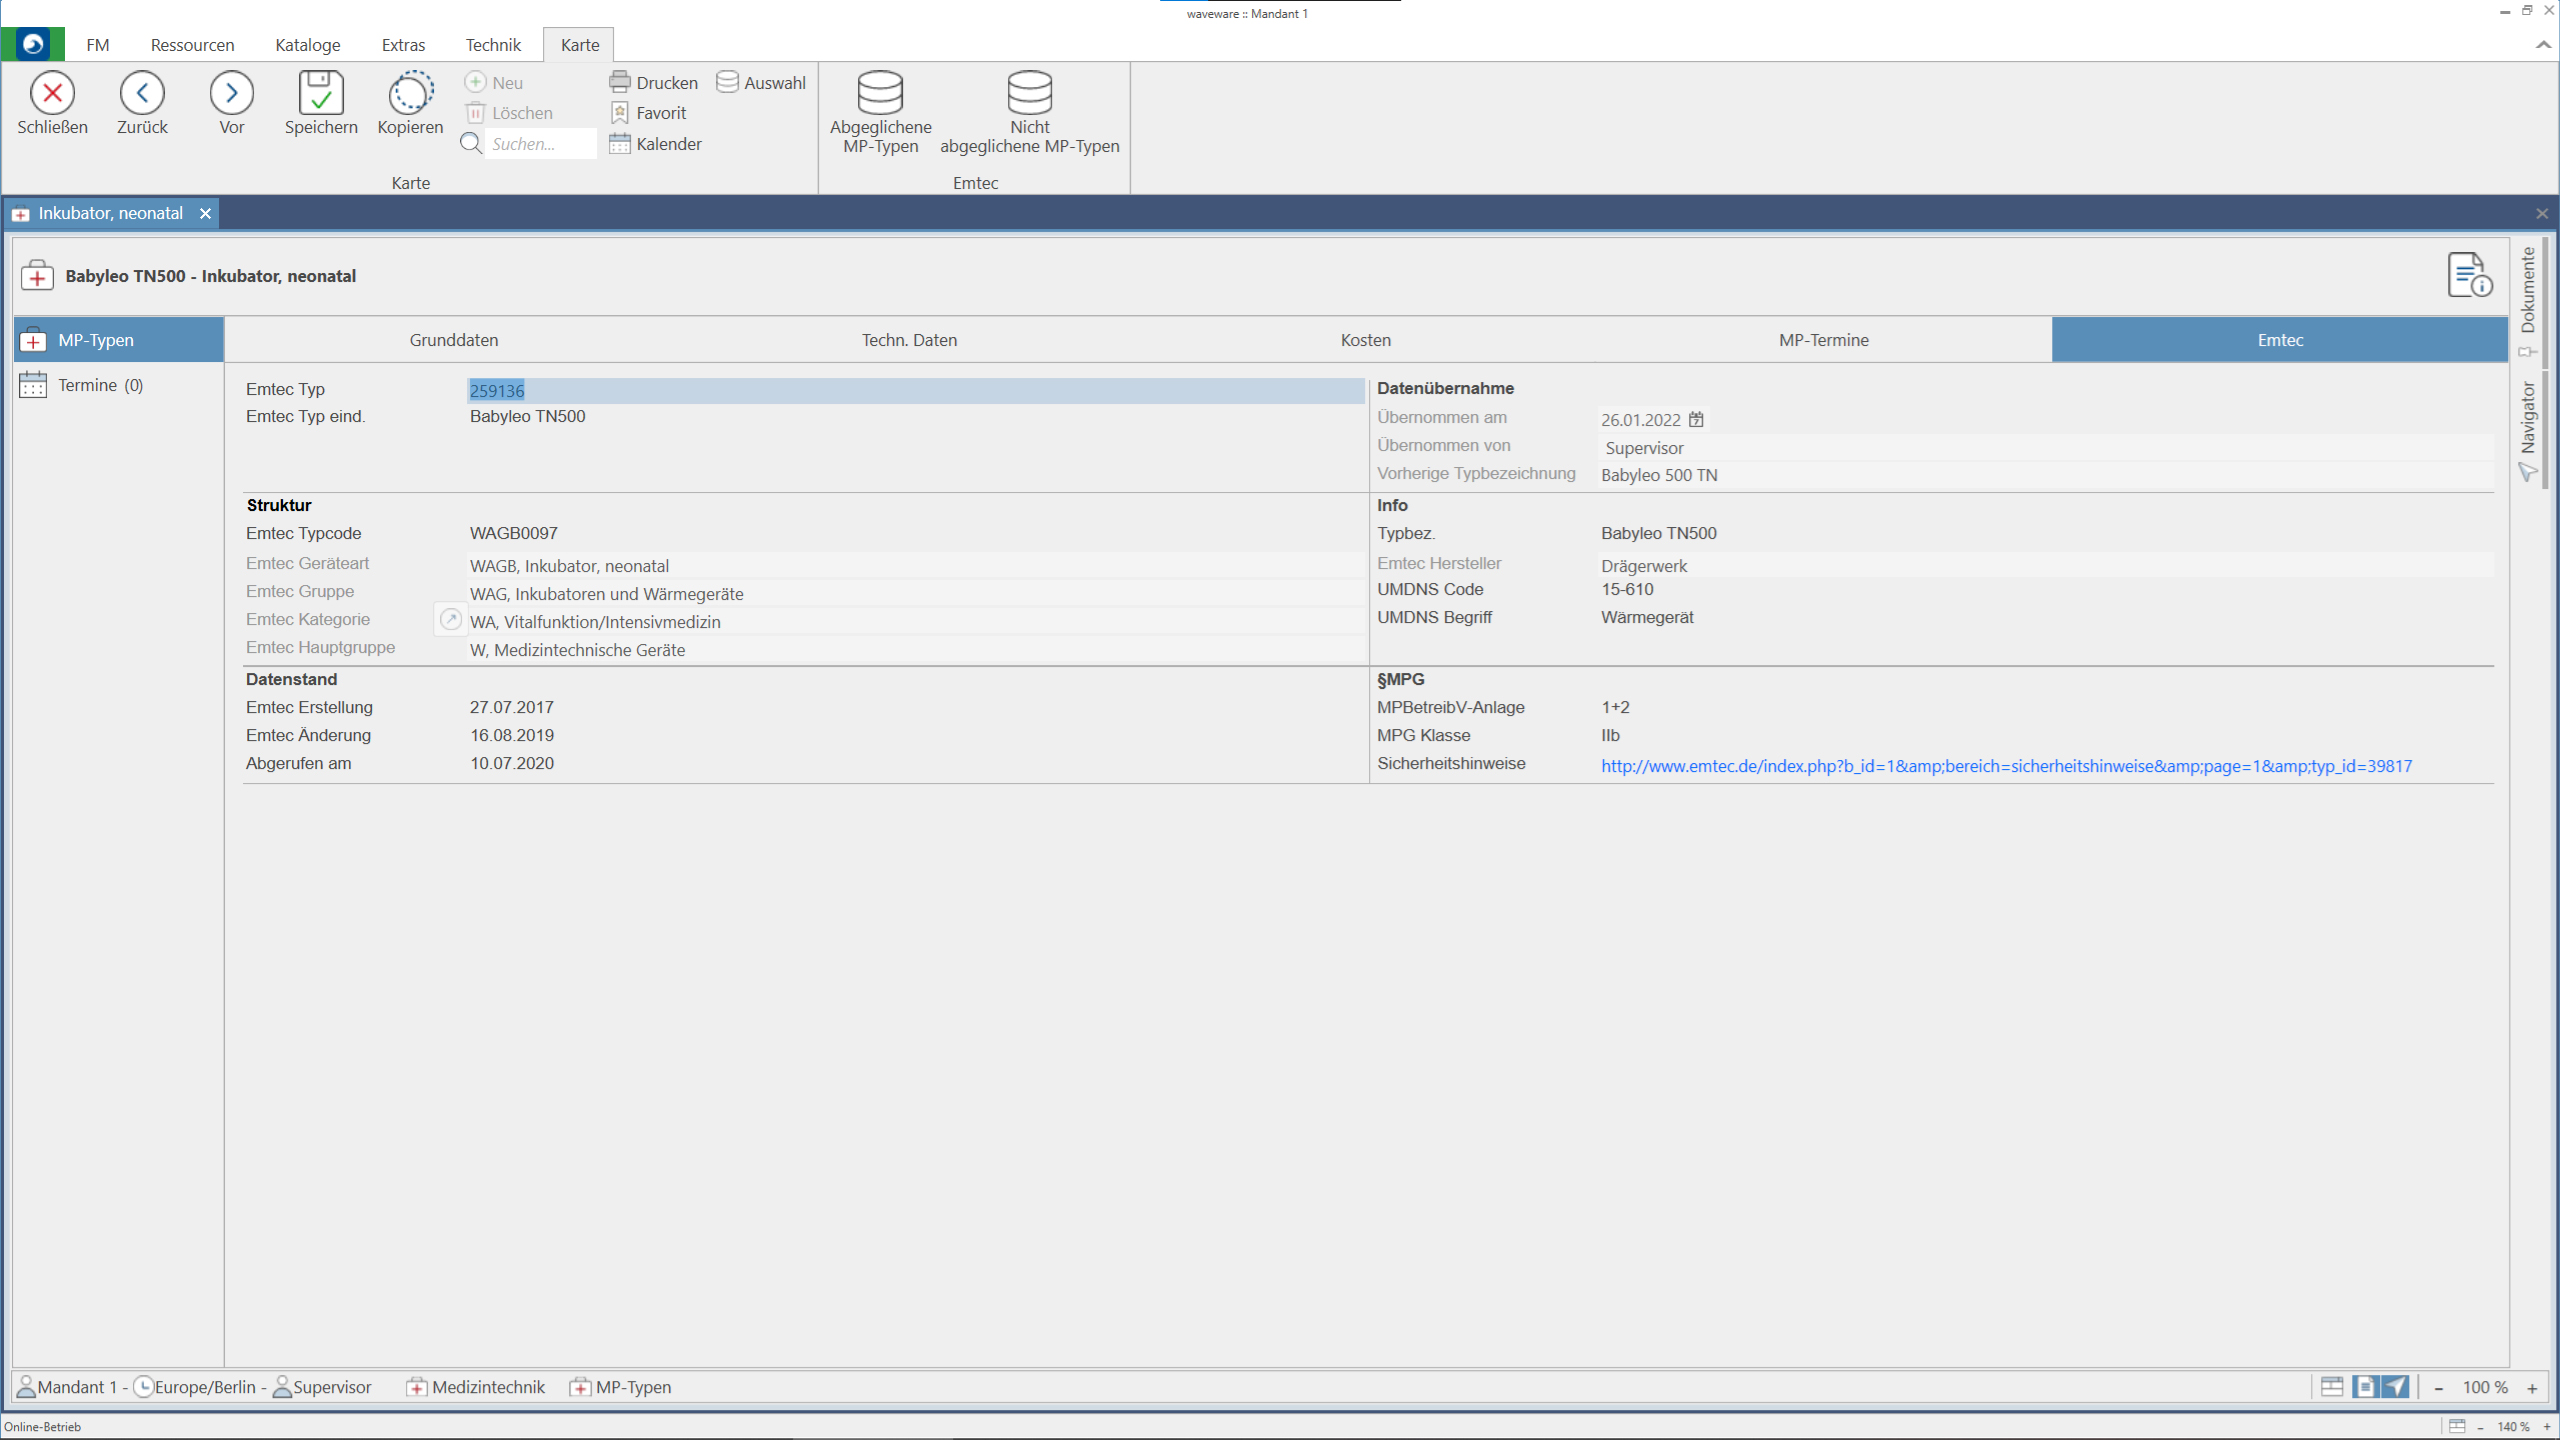This screenshot has width=2560, height=1440.
Task: Click the Schließen icon in ribbon
Action: coord(52,93)
